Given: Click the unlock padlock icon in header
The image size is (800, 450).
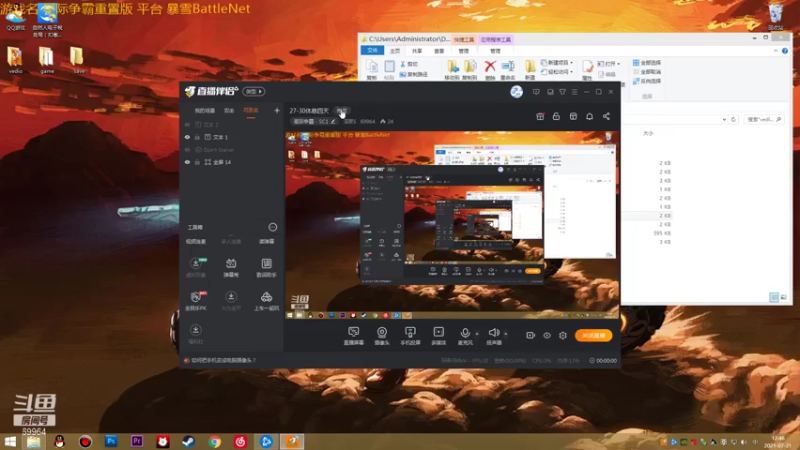Looking at the screenshot, I should pos(556,116).
